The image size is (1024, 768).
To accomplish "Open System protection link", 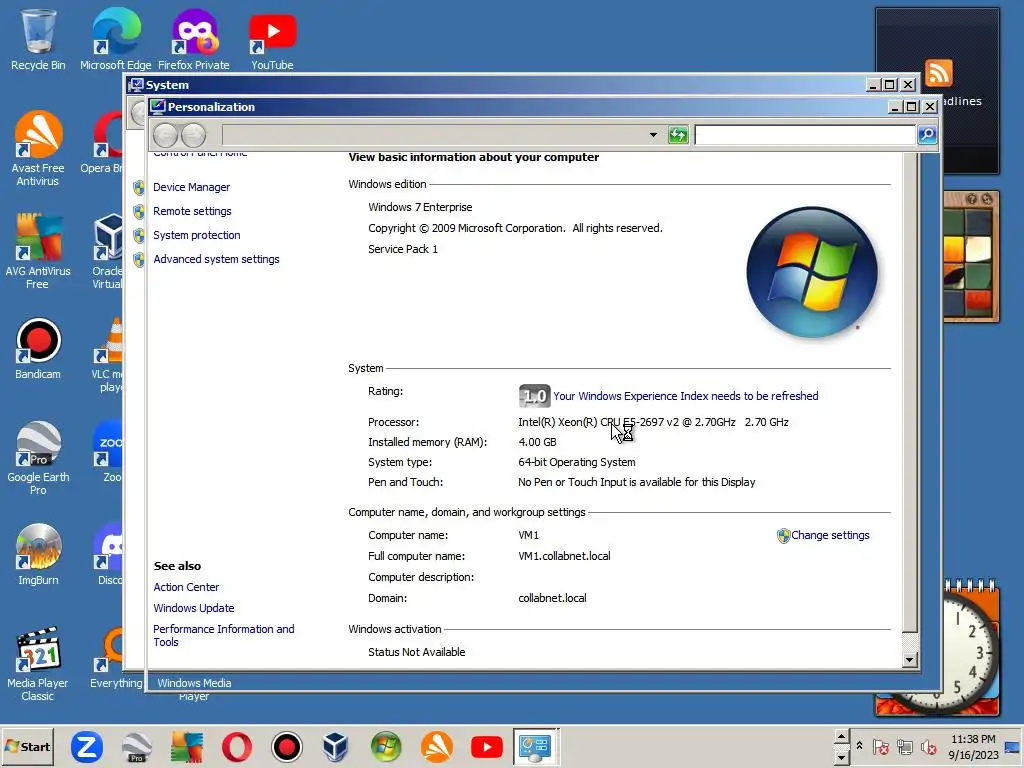I will point(197,235).
